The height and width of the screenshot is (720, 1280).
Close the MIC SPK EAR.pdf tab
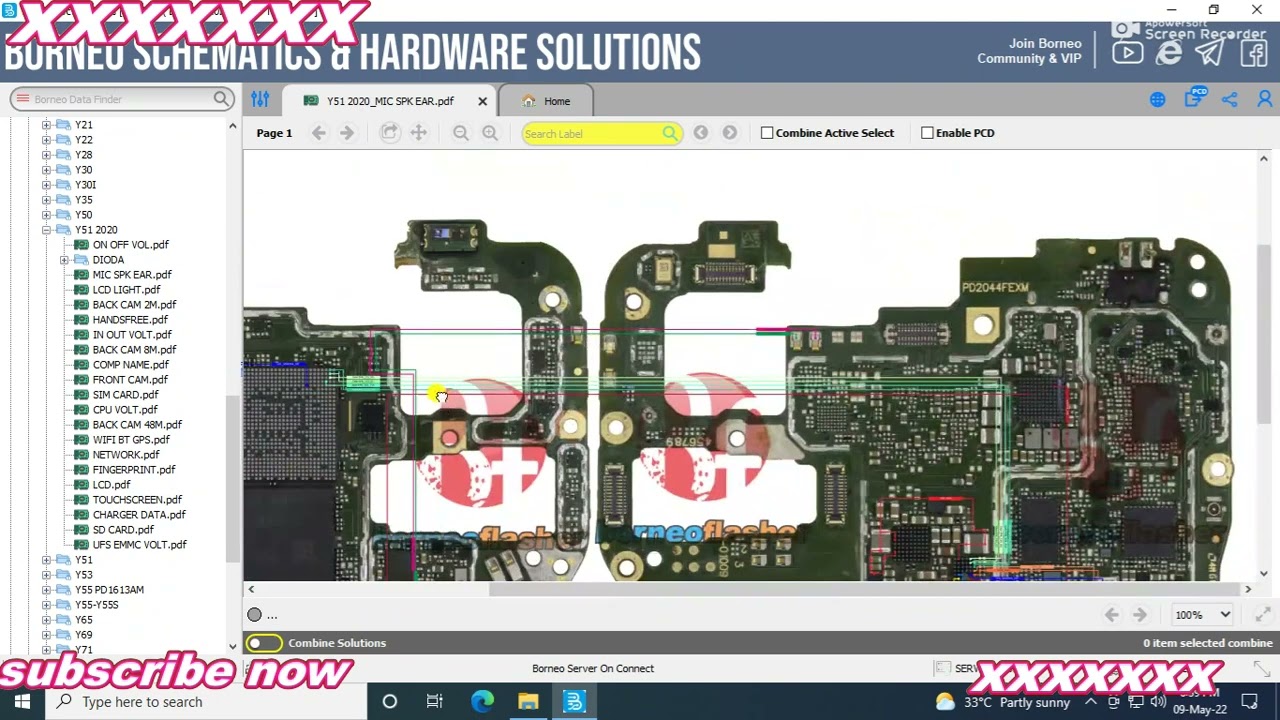(x=482, y=101)
